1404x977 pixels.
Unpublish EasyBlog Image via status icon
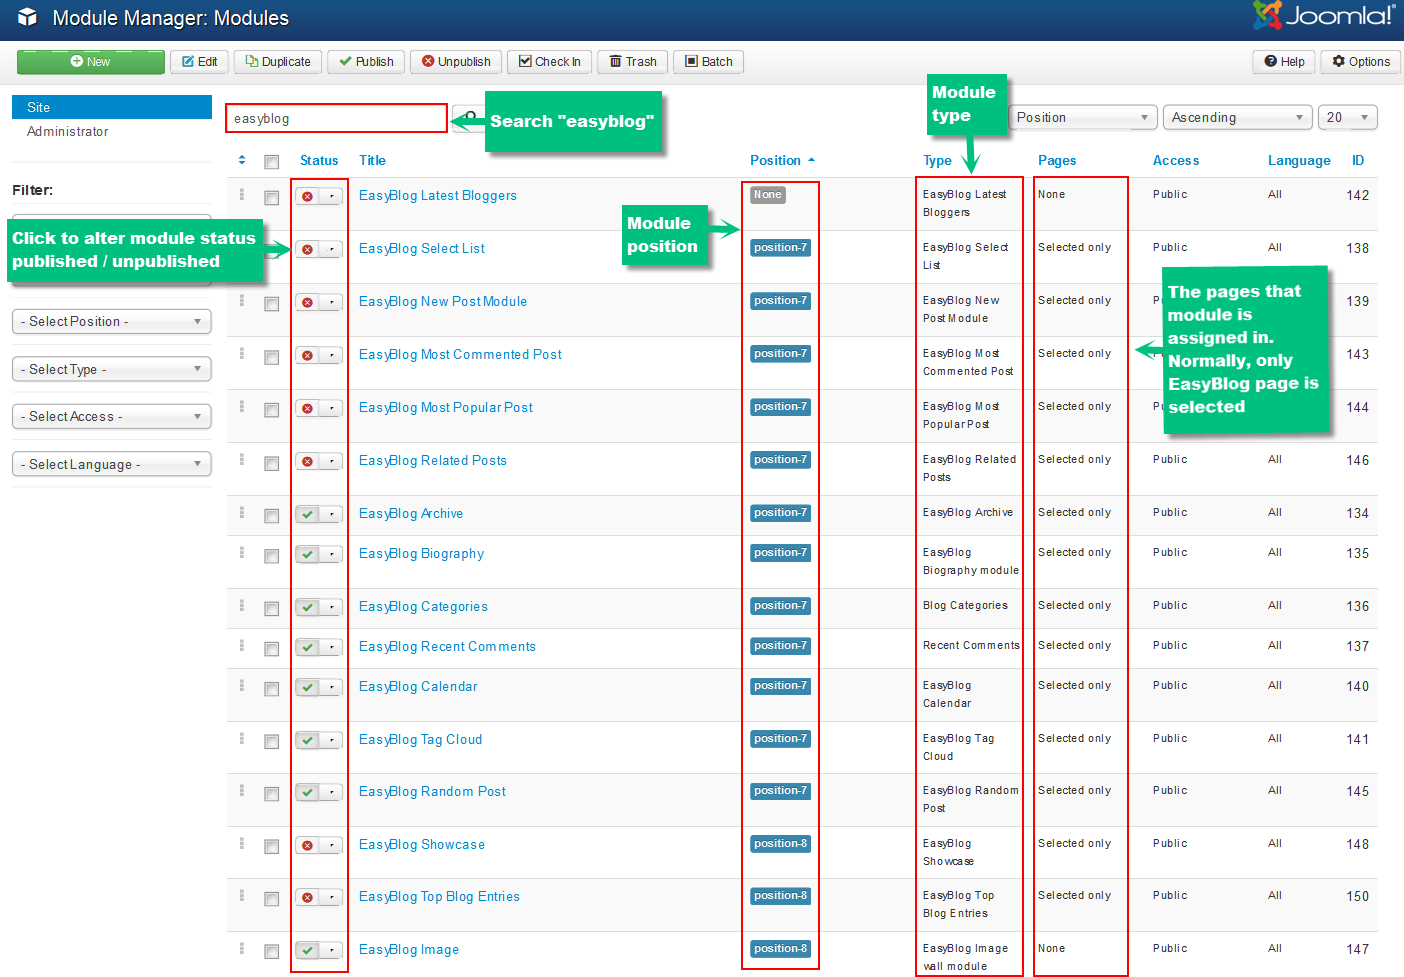coord(307,950)
